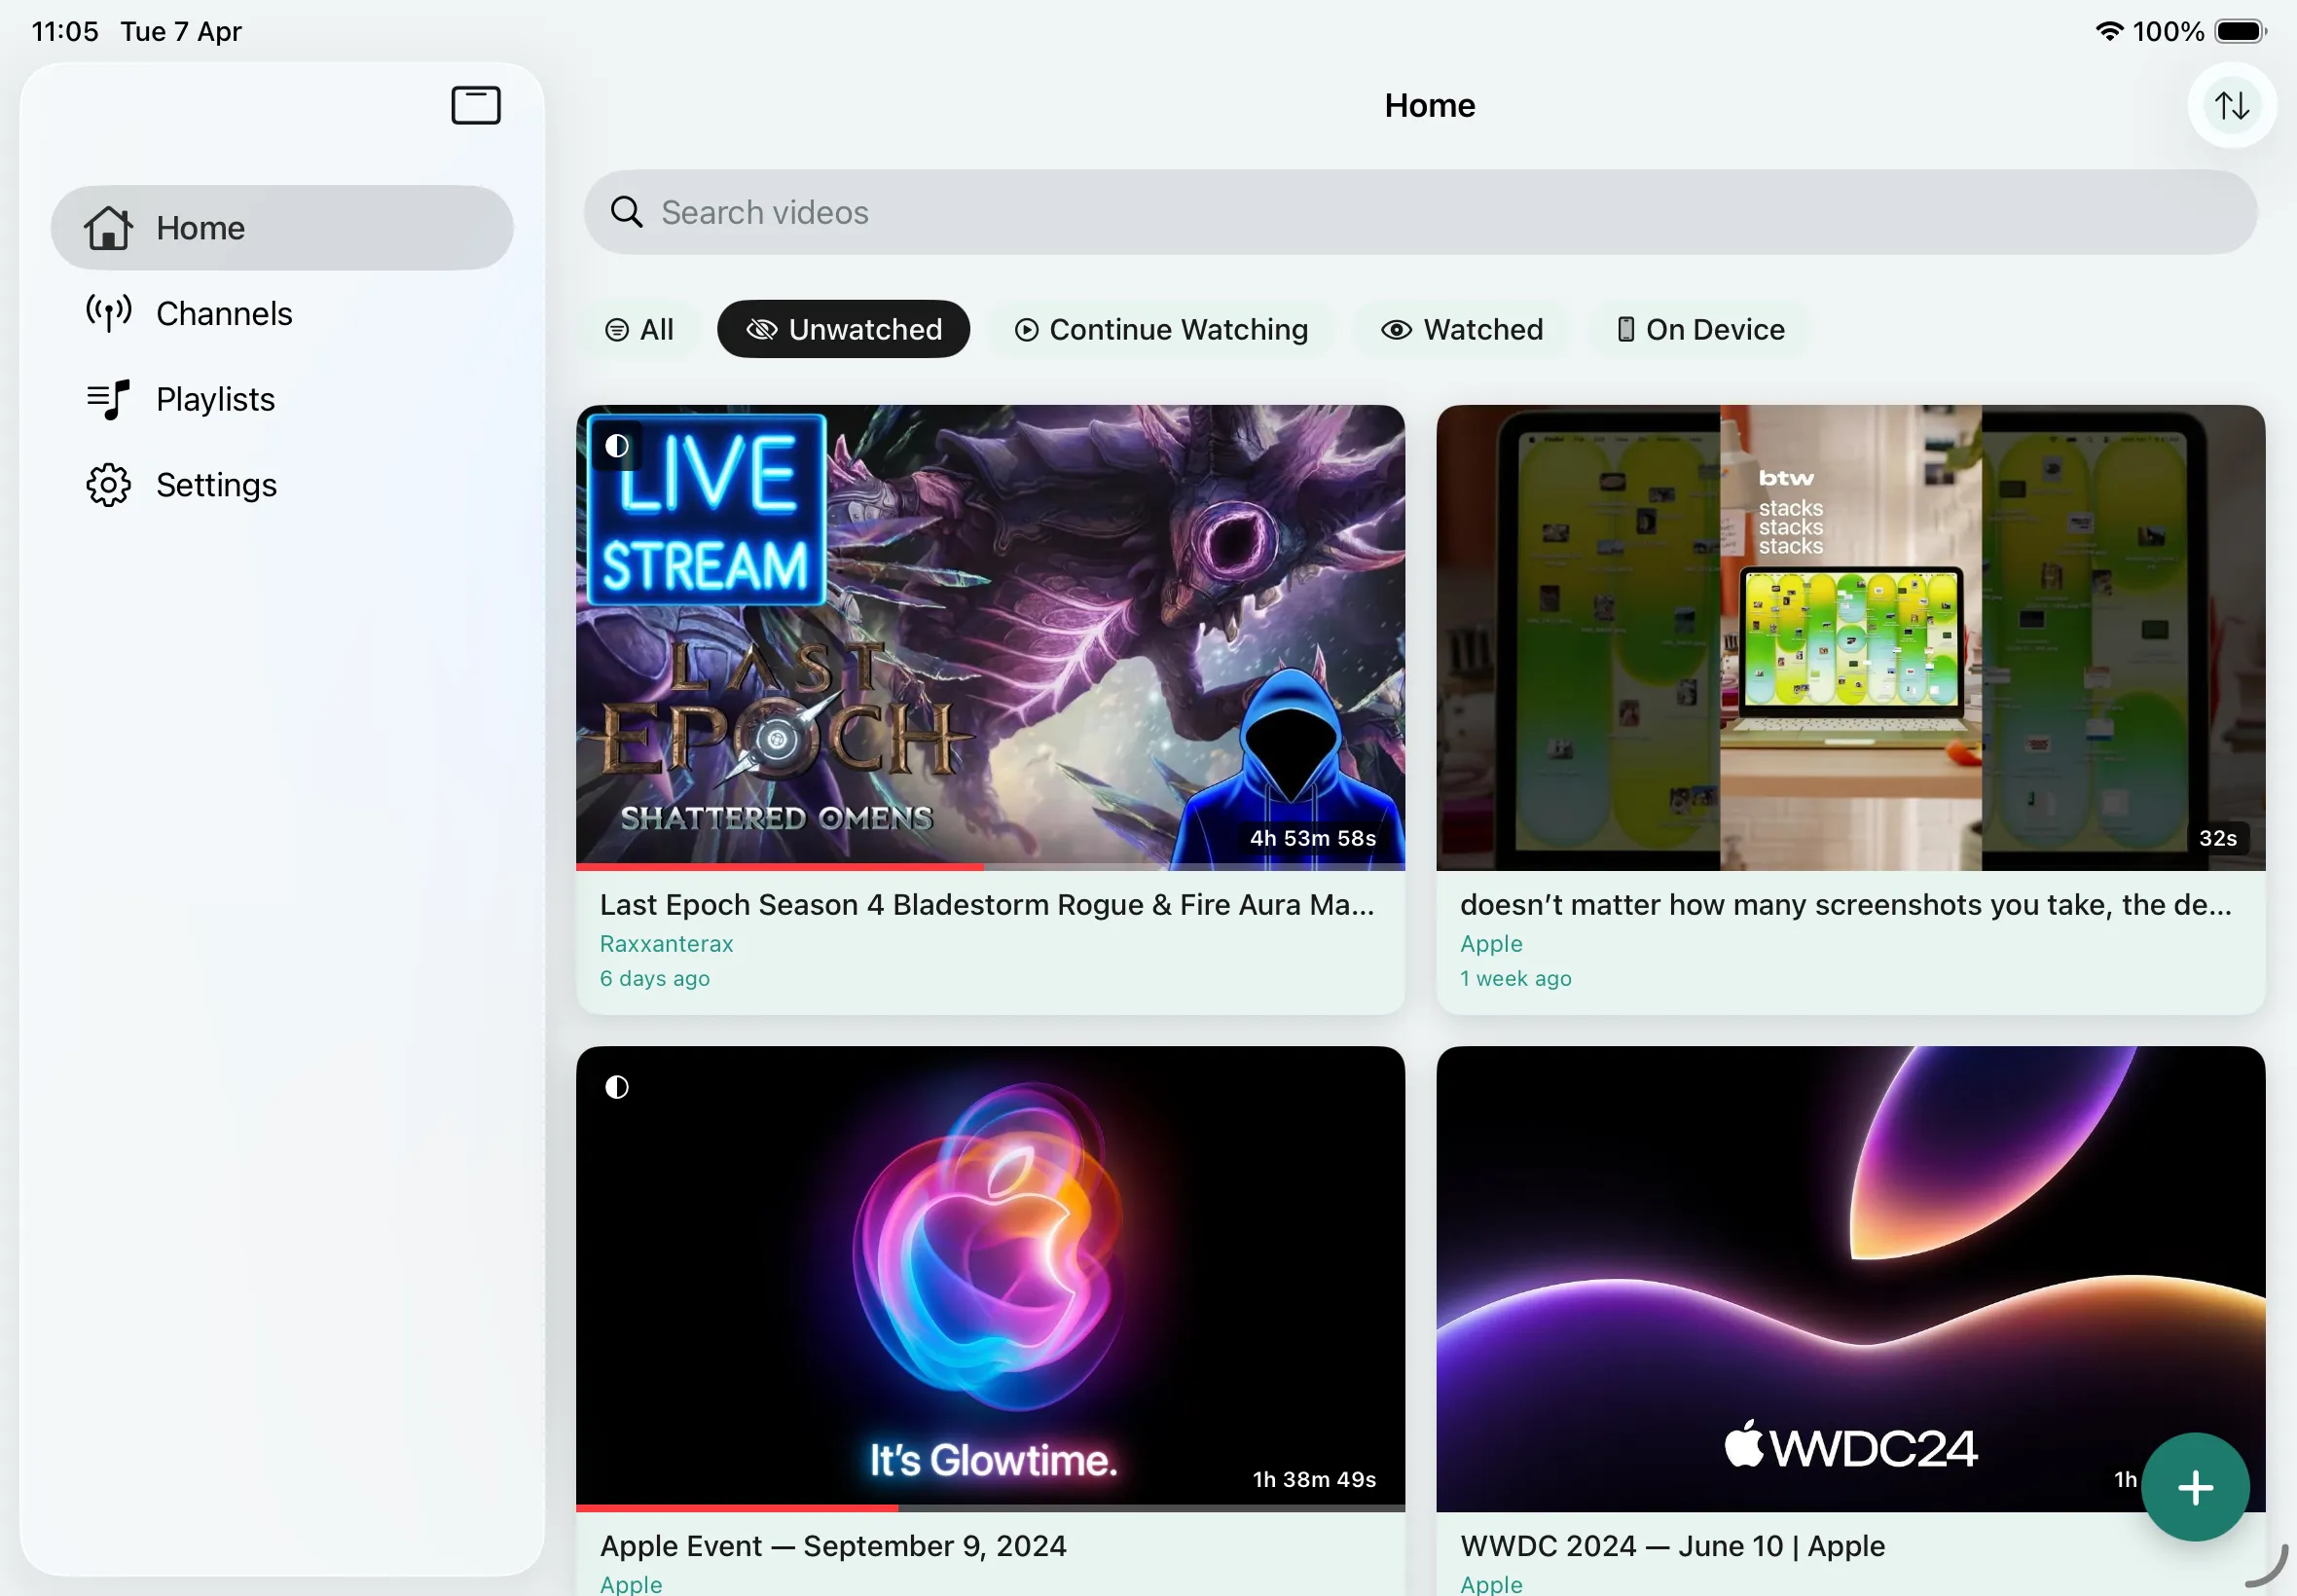
Task: Toggle the Unwatched filter
Action: point(843,329)
